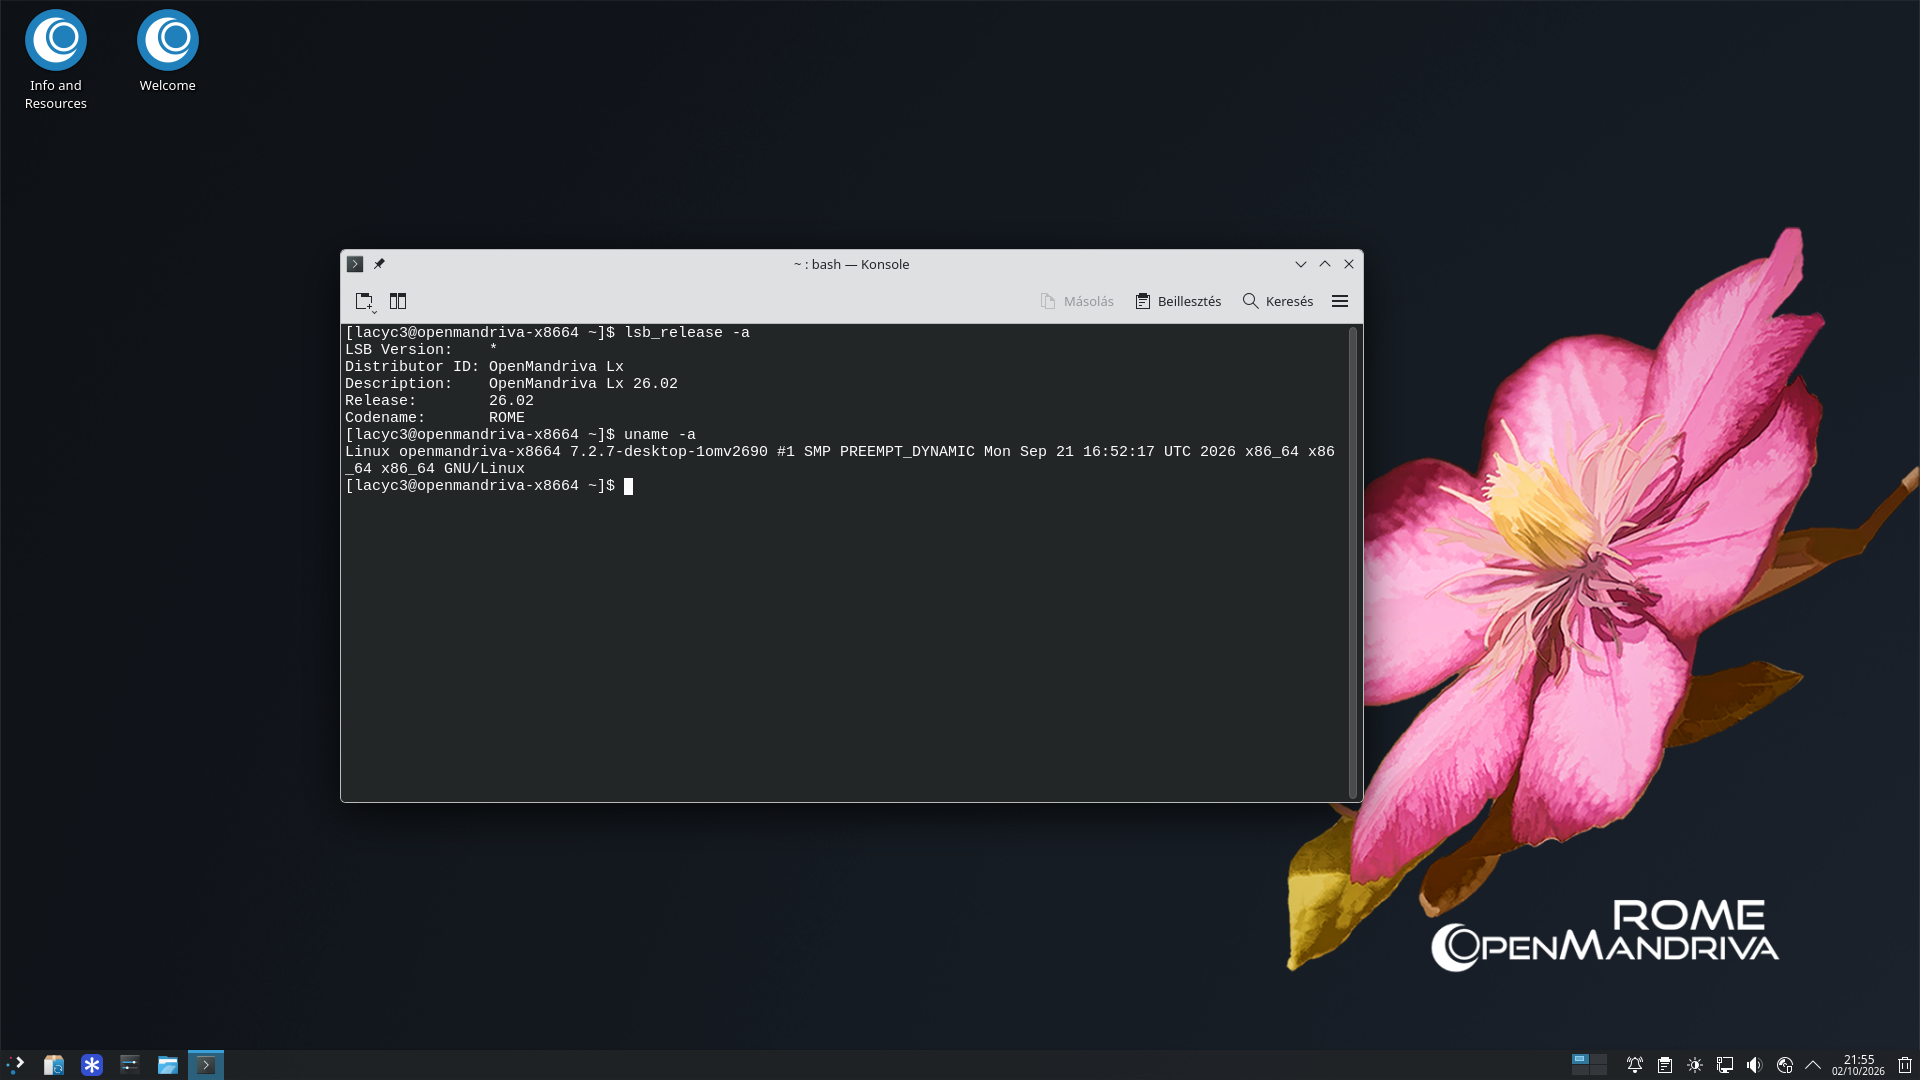Open clipboard tray icon
The image size is (1920, 1080).
[x=1665, y=1065]
